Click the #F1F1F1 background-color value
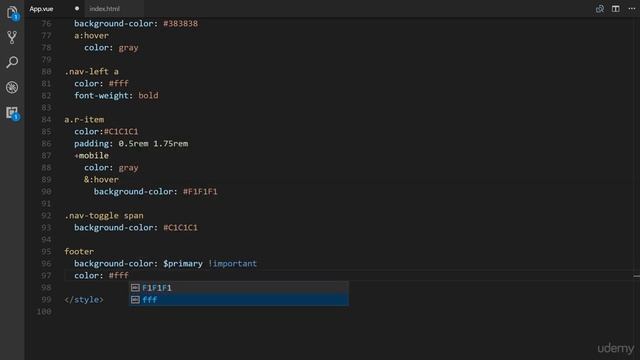 click(x=200, y=191)
